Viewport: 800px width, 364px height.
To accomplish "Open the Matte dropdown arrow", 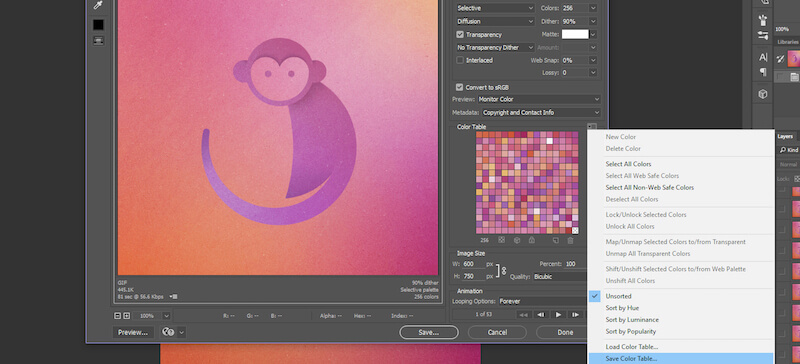I will (593, 35).
